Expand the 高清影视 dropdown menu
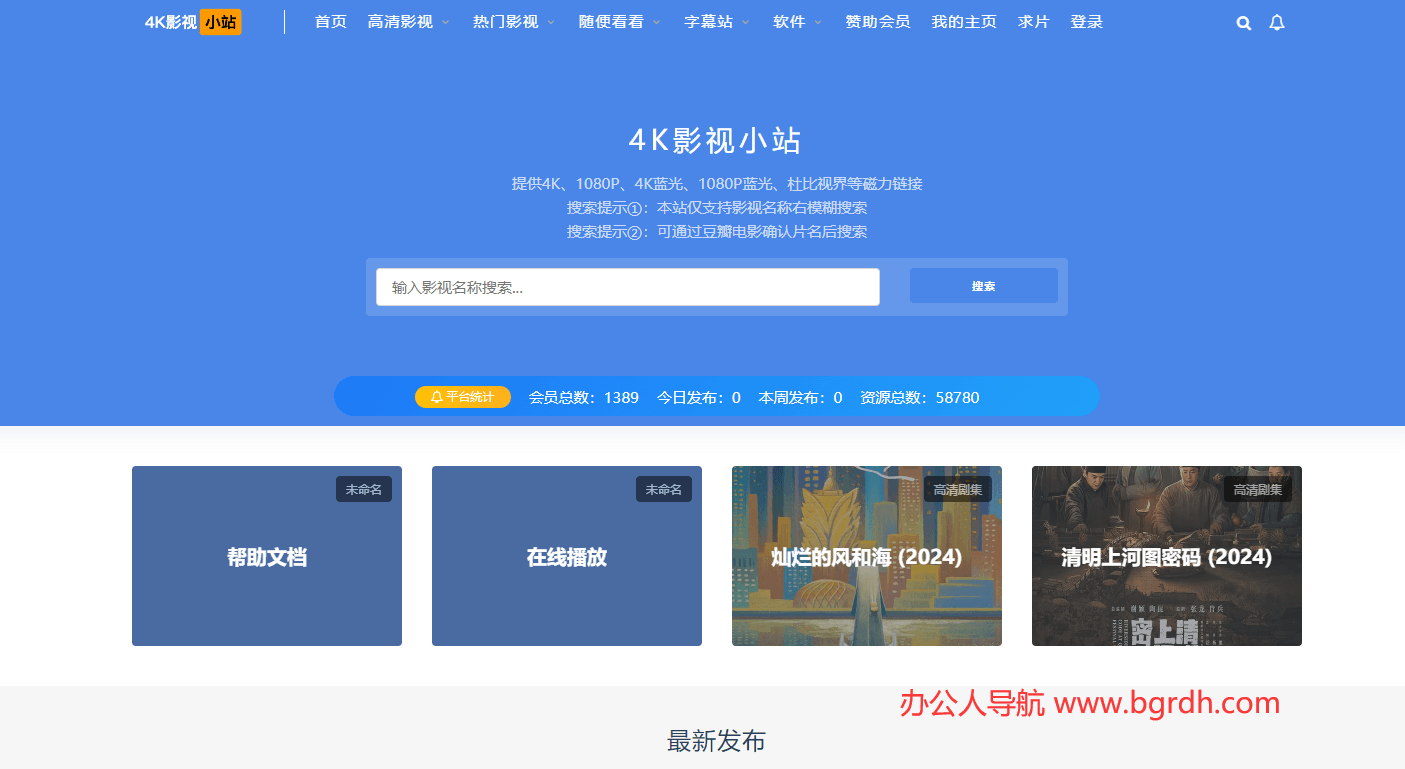Screen dimensions: 1405x769 401,21
